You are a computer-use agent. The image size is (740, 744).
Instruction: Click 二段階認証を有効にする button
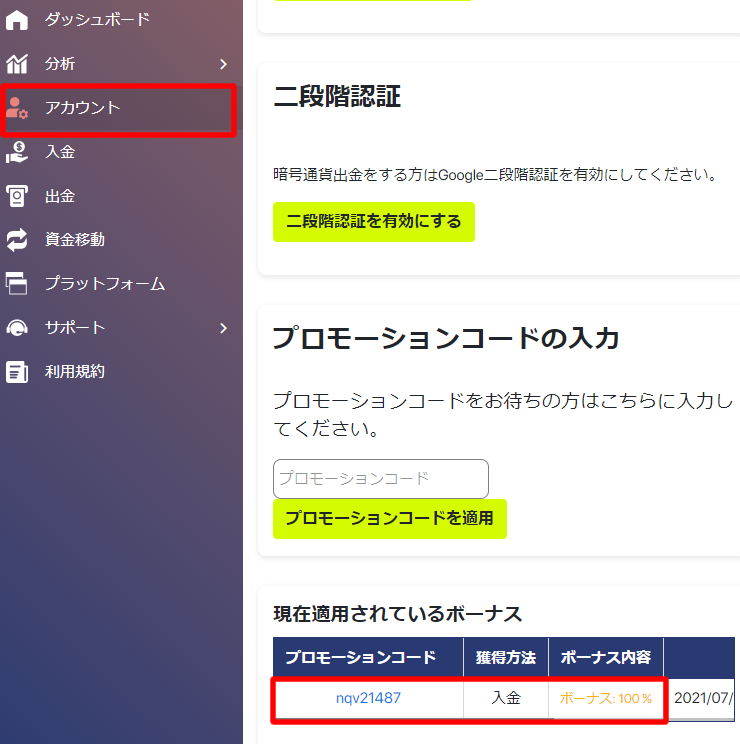(x=374, y=222)
